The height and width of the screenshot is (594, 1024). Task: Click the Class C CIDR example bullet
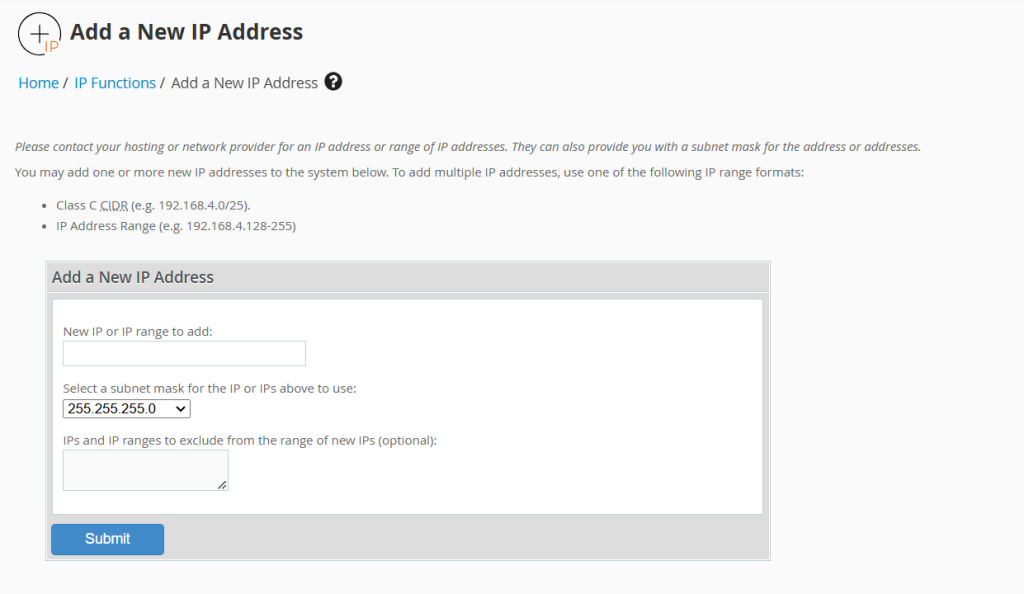coord(153,205)
